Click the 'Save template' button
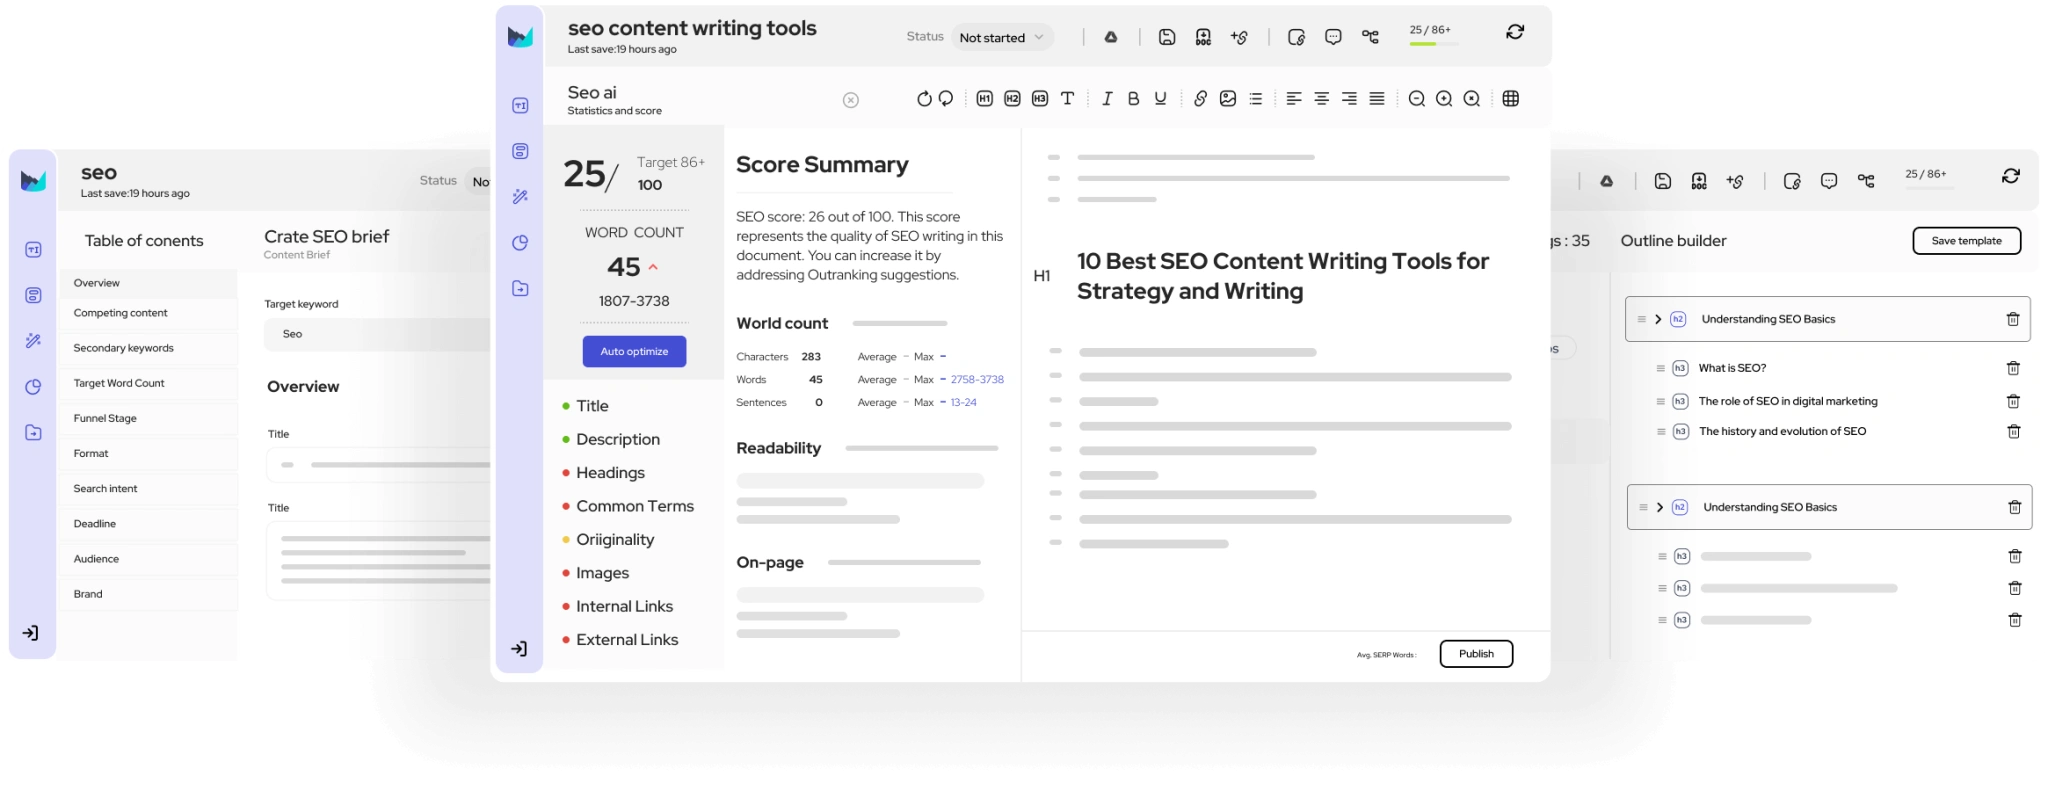The width and height of the screenshot is (2048, 805). pos(1966,241)
